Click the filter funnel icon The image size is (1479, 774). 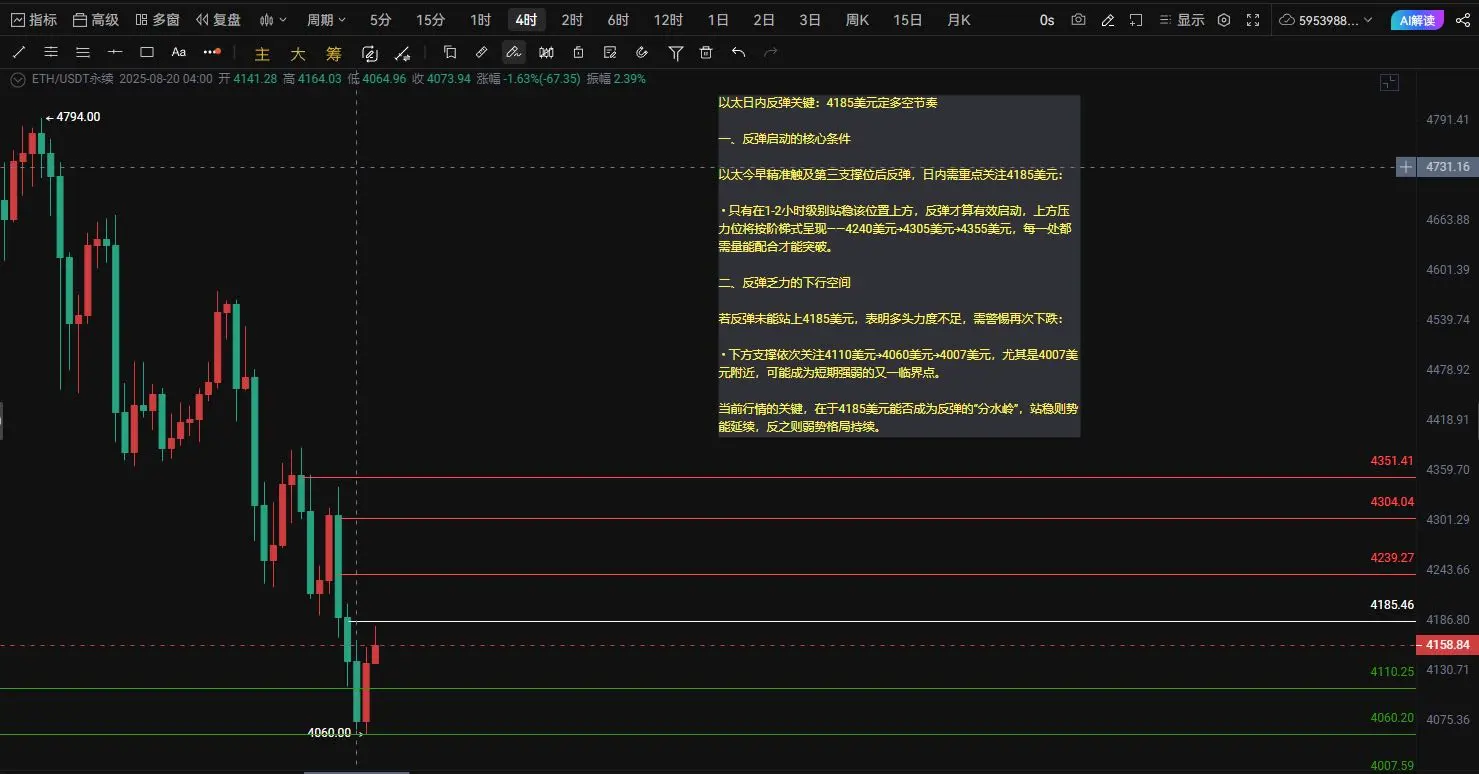[x=675, y=52]
